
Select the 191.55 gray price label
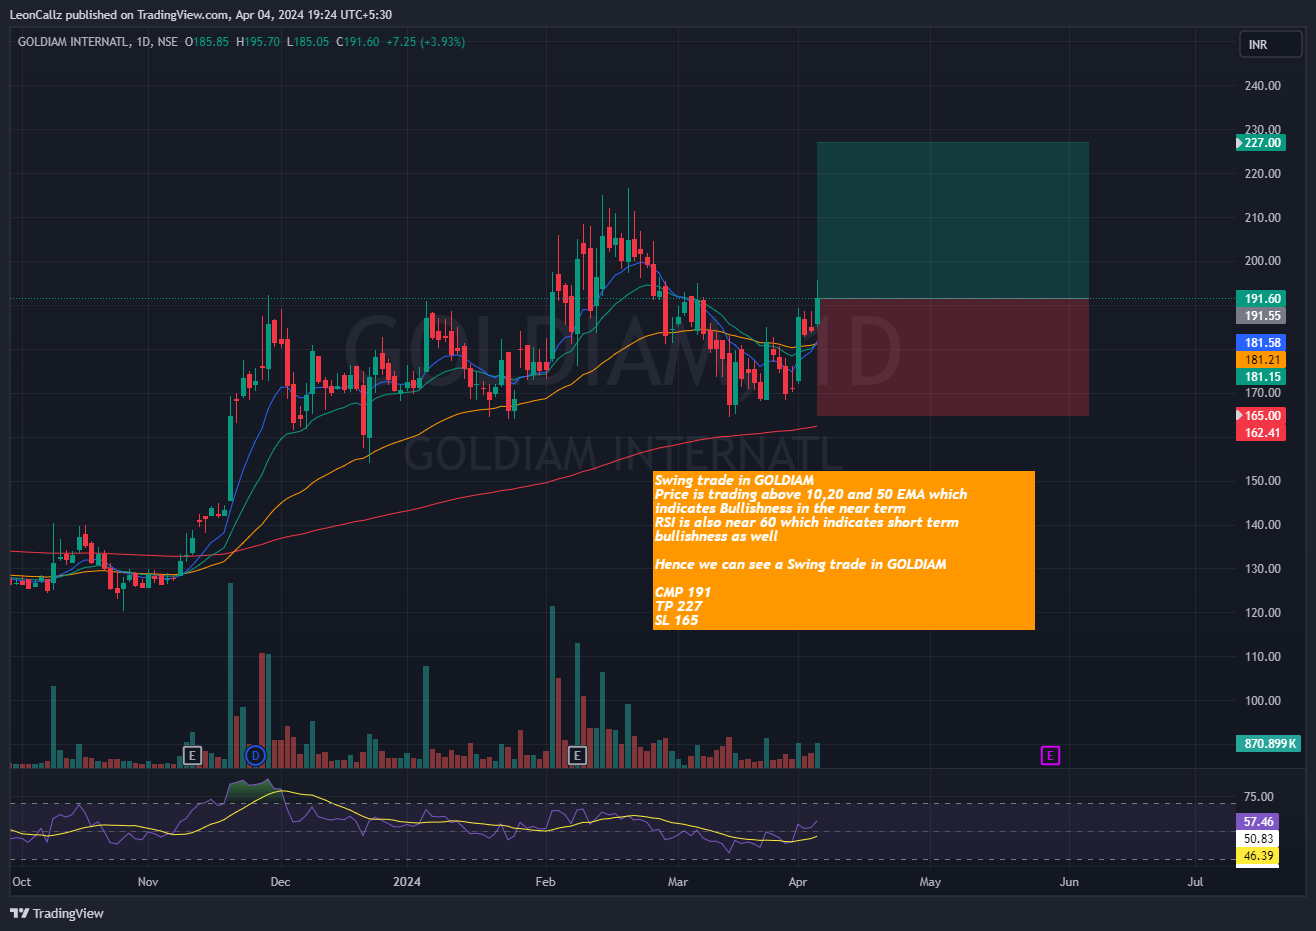(1261, 316)
